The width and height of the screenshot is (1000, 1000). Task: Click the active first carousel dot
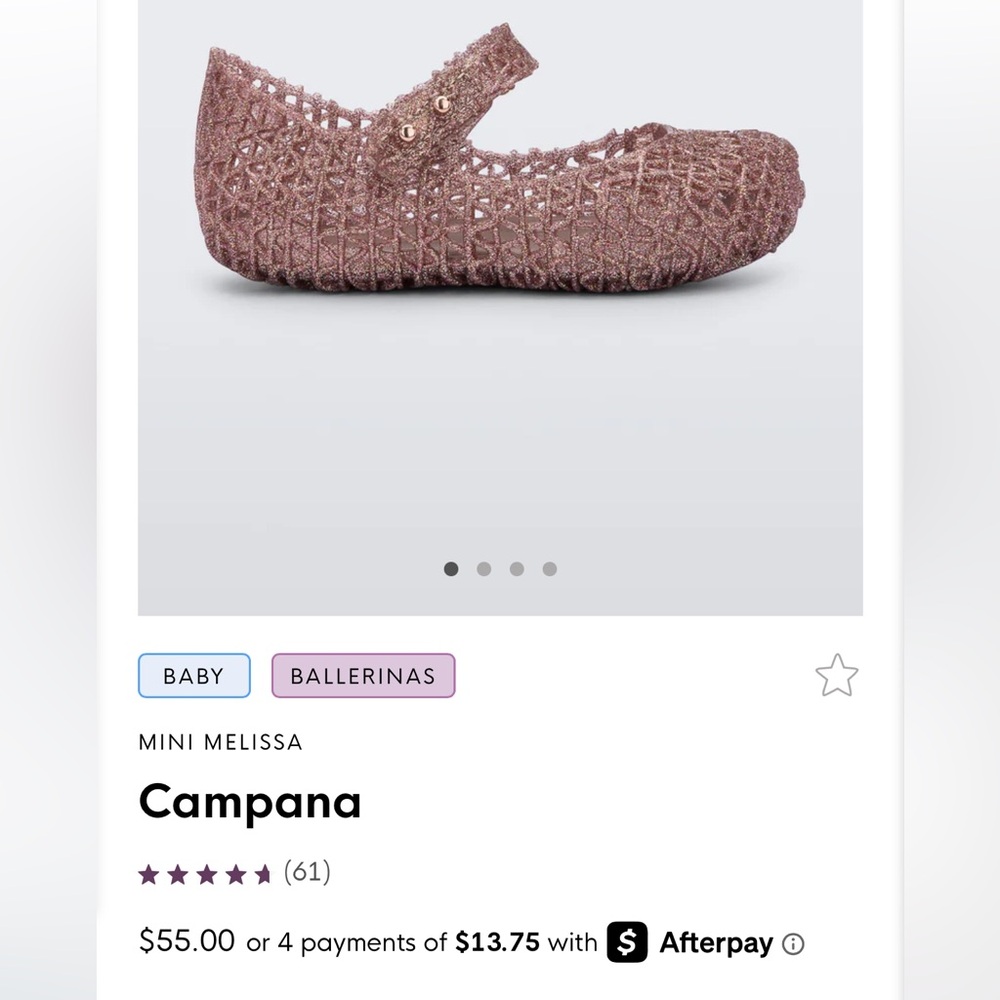pyautogui.click(x=451, y=568)
